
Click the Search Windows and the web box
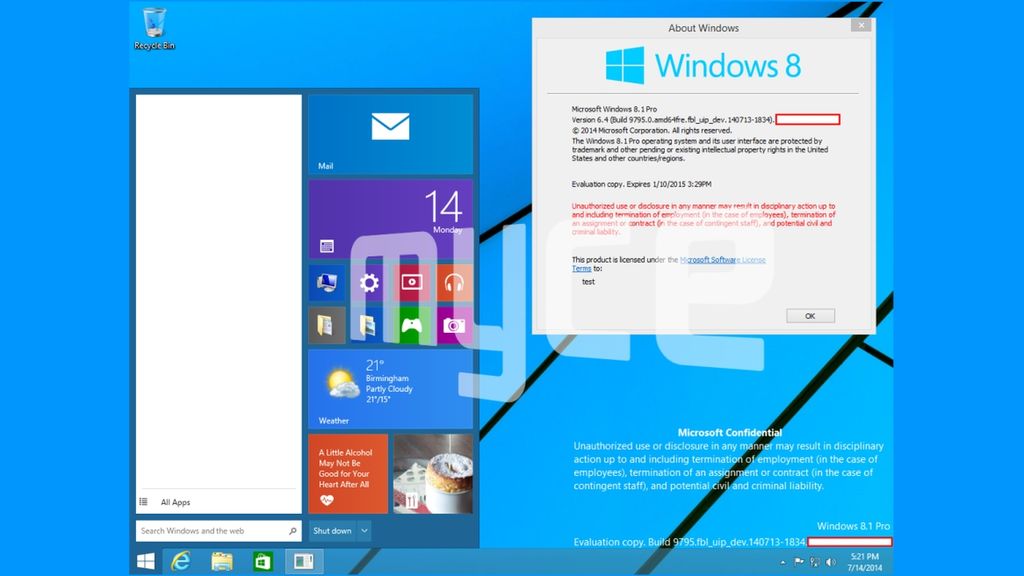pos(215,531)
